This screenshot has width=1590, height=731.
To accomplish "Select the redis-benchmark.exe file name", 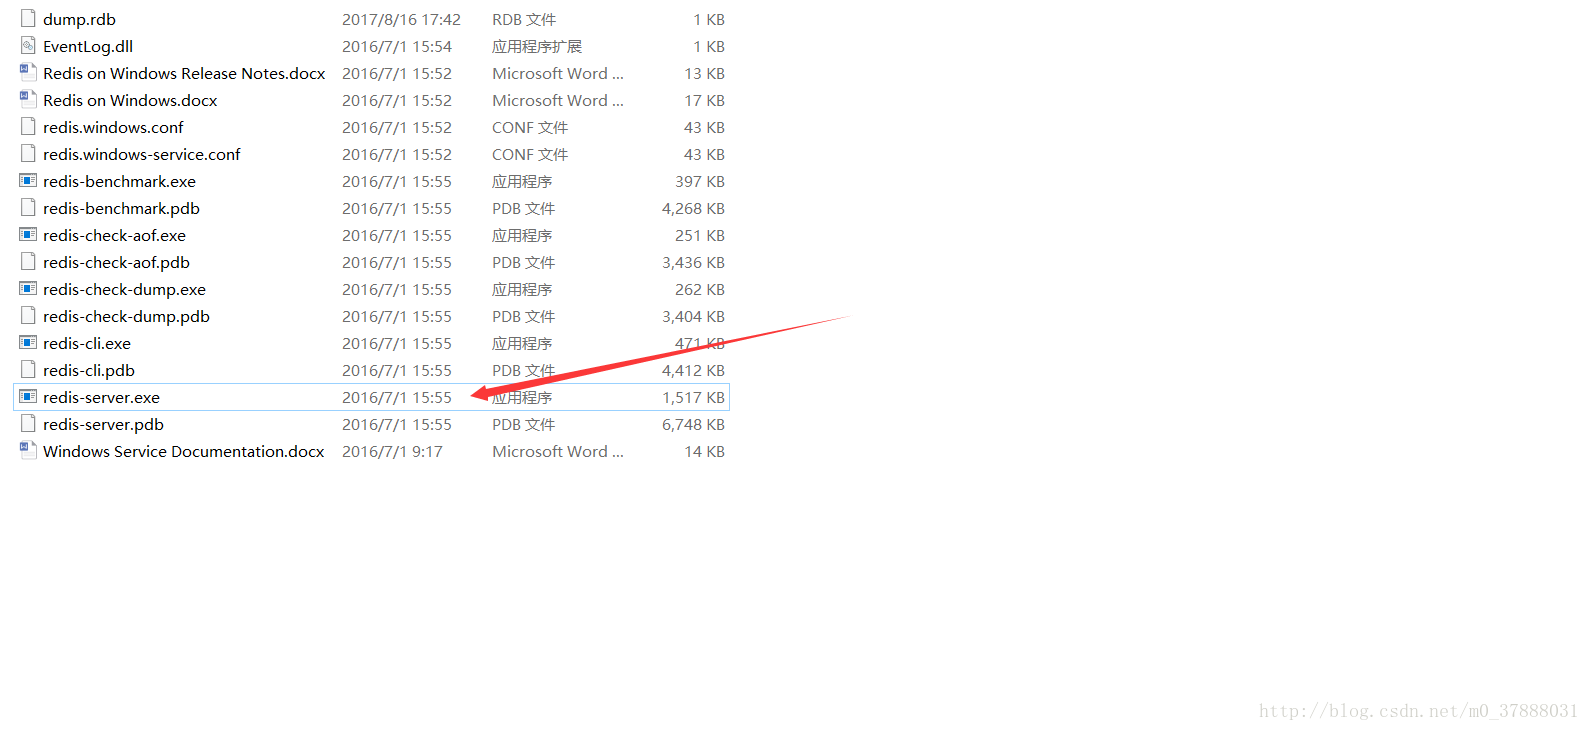I will [x=119, y=182].
